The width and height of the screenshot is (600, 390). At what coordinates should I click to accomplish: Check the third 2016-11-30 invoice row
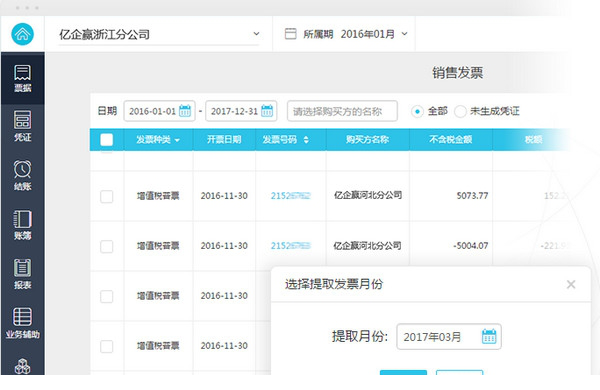tap(106, 296)
